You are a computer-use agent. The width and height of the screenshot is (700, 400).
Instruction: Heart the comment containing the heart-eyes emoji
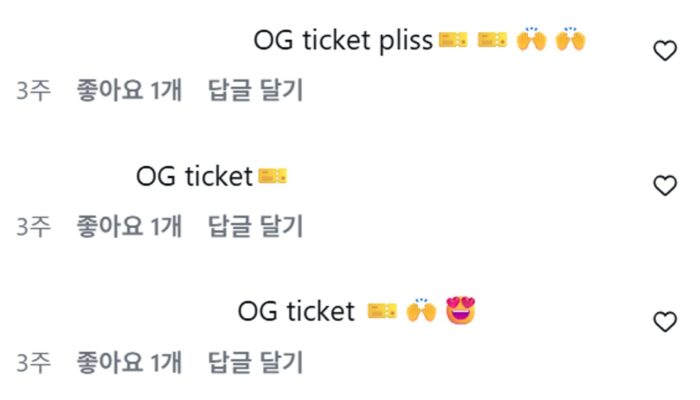[665, 321]
